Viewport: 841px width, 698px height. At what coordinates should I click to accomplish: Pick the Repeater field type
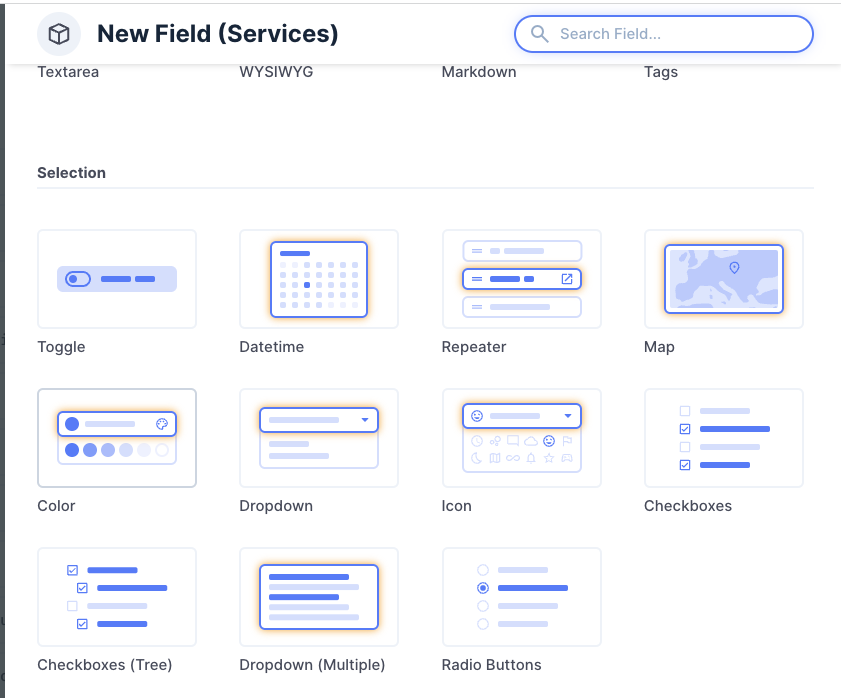[521, 279]
